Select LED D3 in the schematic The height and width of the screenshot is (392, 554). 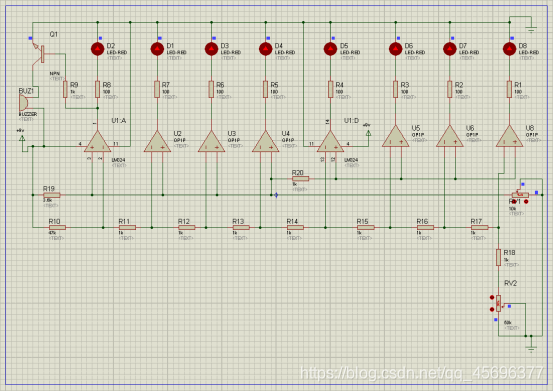pyautogui.click(x=211, y=49)
